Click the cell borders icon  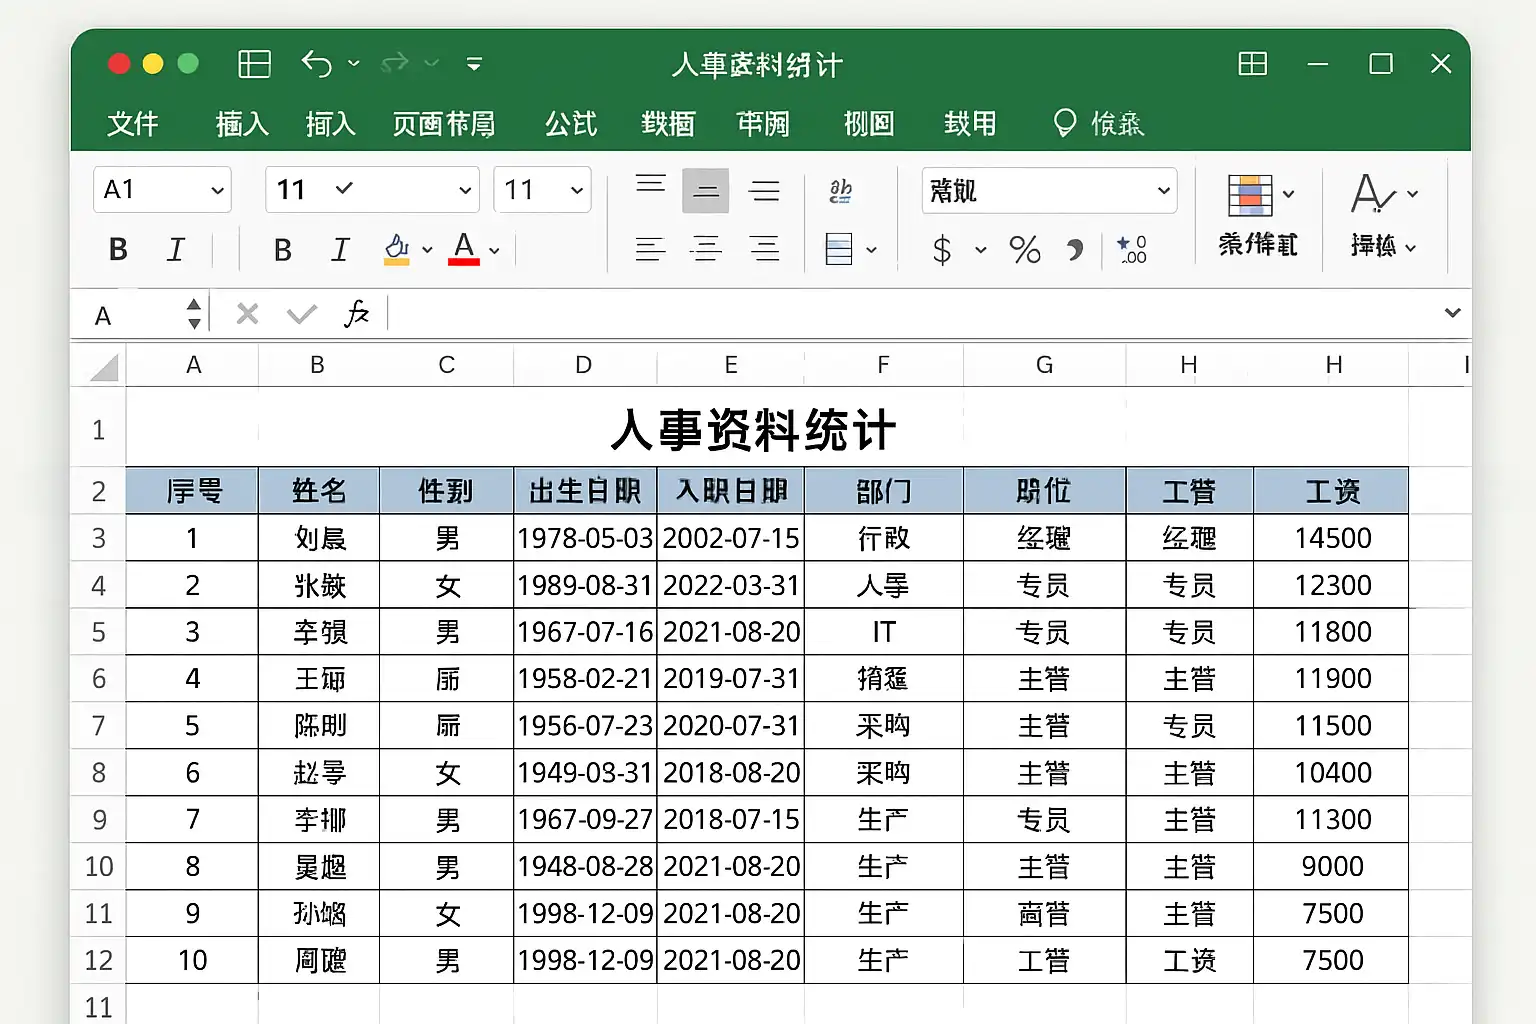tap(839, 249)
